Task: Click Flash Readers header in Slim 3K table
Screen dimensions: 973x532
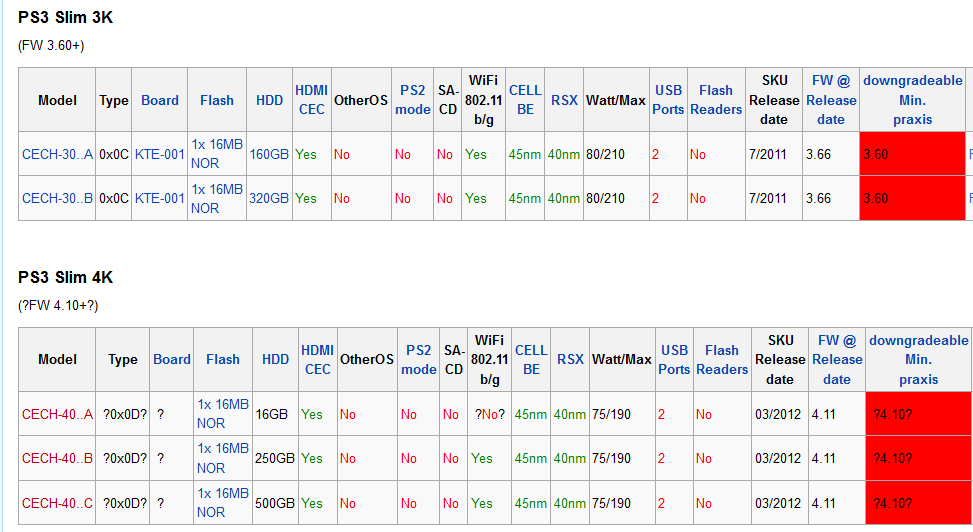Action: click(x=716, y=100)
